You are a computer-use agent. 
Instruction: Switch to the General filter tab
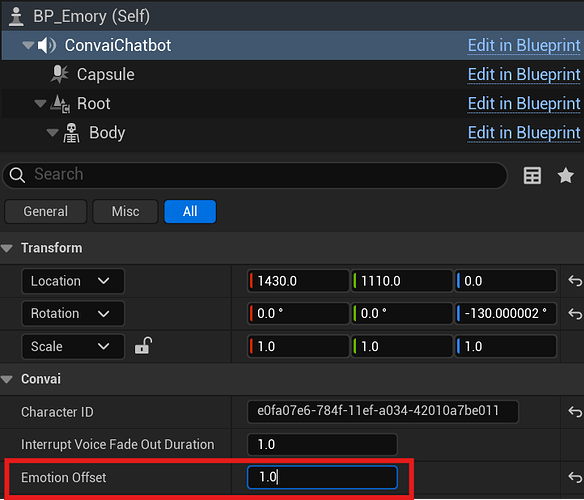click(x=45, y=212)
